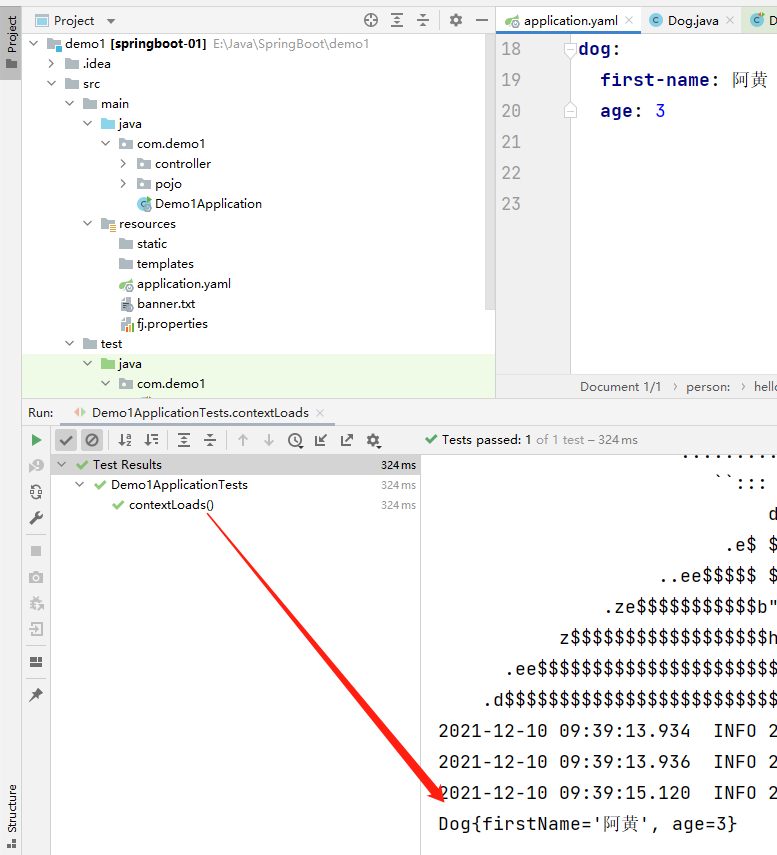This screenshot has width=777, height=855.
Task: Click the locate/select opened file target icon
Action: pyautogui.click(x=371, y=20)
